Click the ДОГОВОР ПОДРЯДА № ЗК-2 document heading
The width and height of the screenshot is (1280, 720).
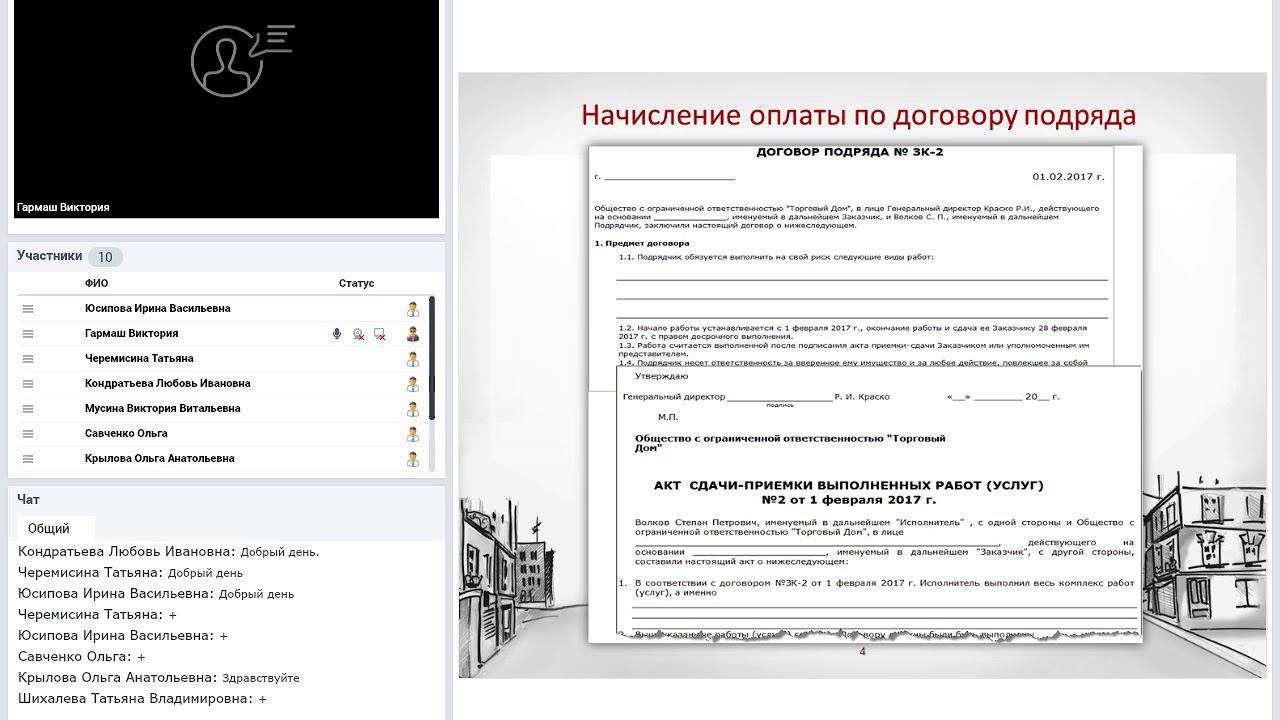(x=849, y=153)
